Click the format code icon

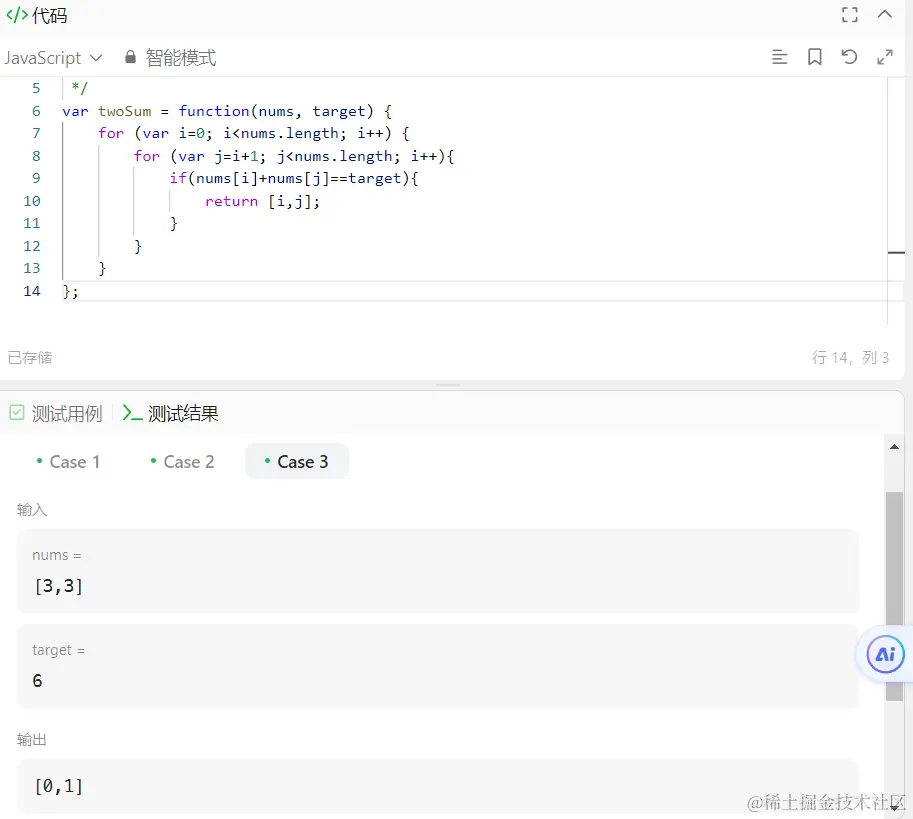coord(779,57)
